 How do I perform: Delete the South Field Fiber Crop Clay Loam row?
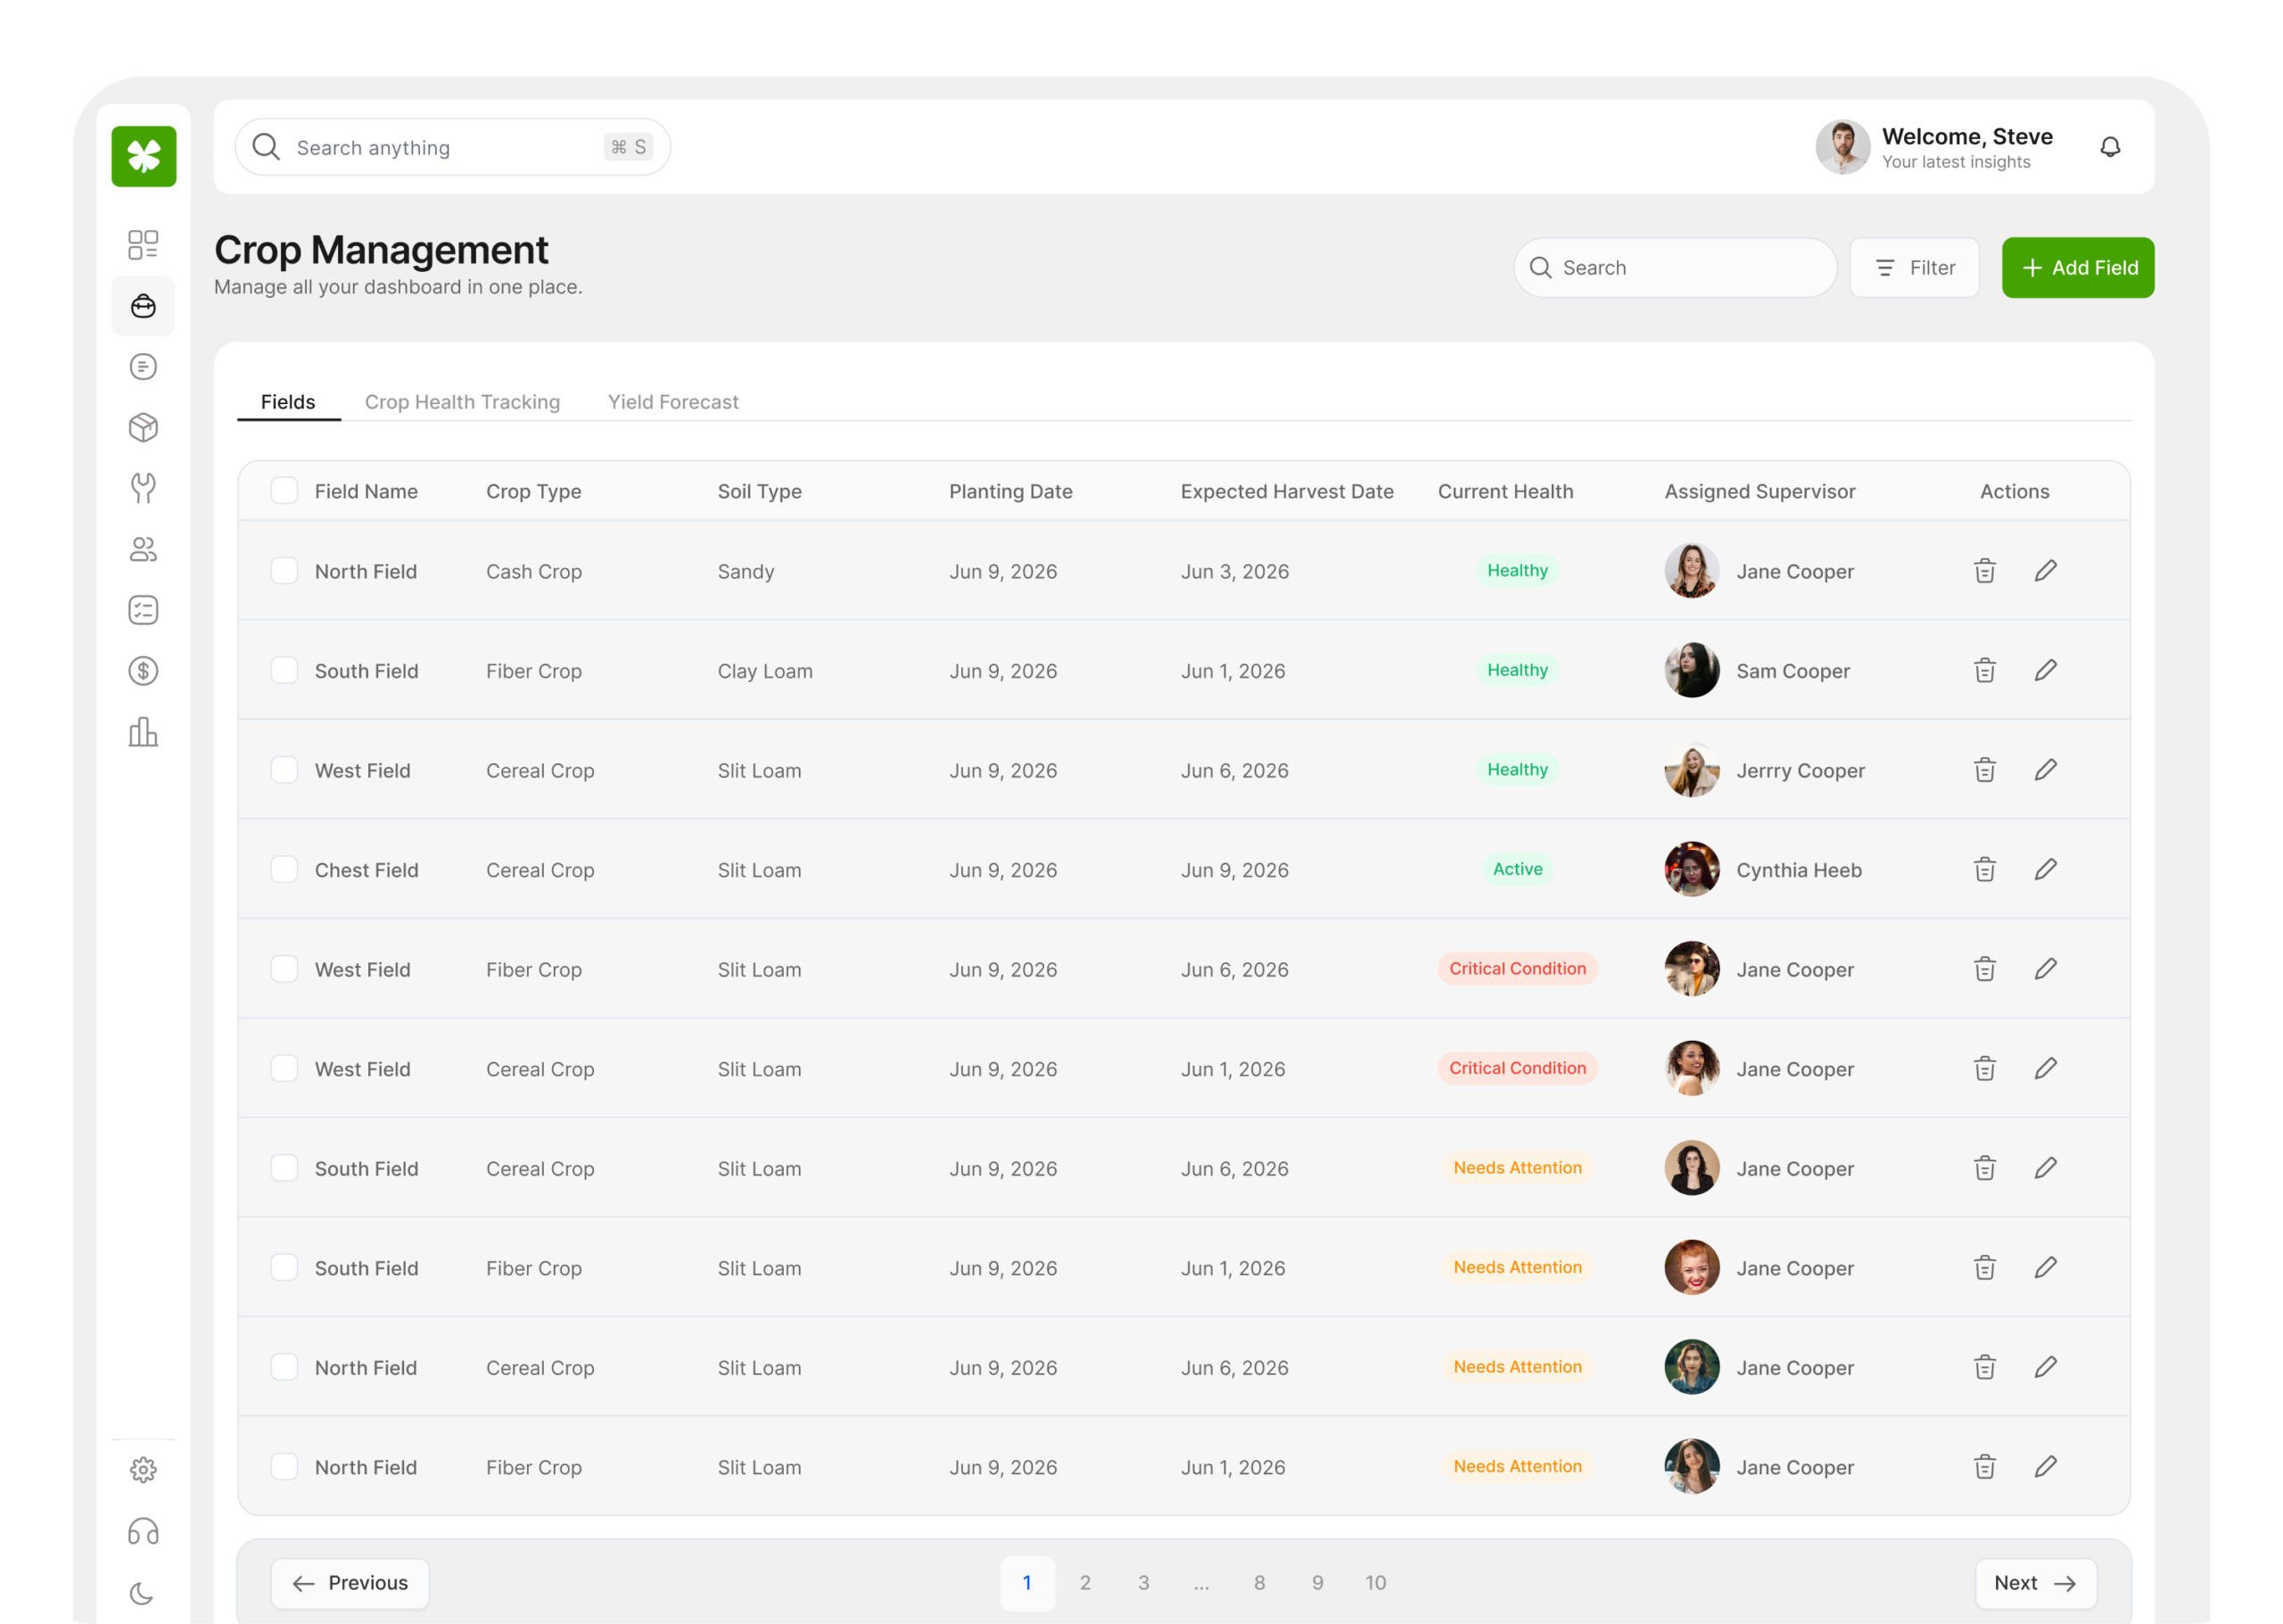(x=1984, y=671)
